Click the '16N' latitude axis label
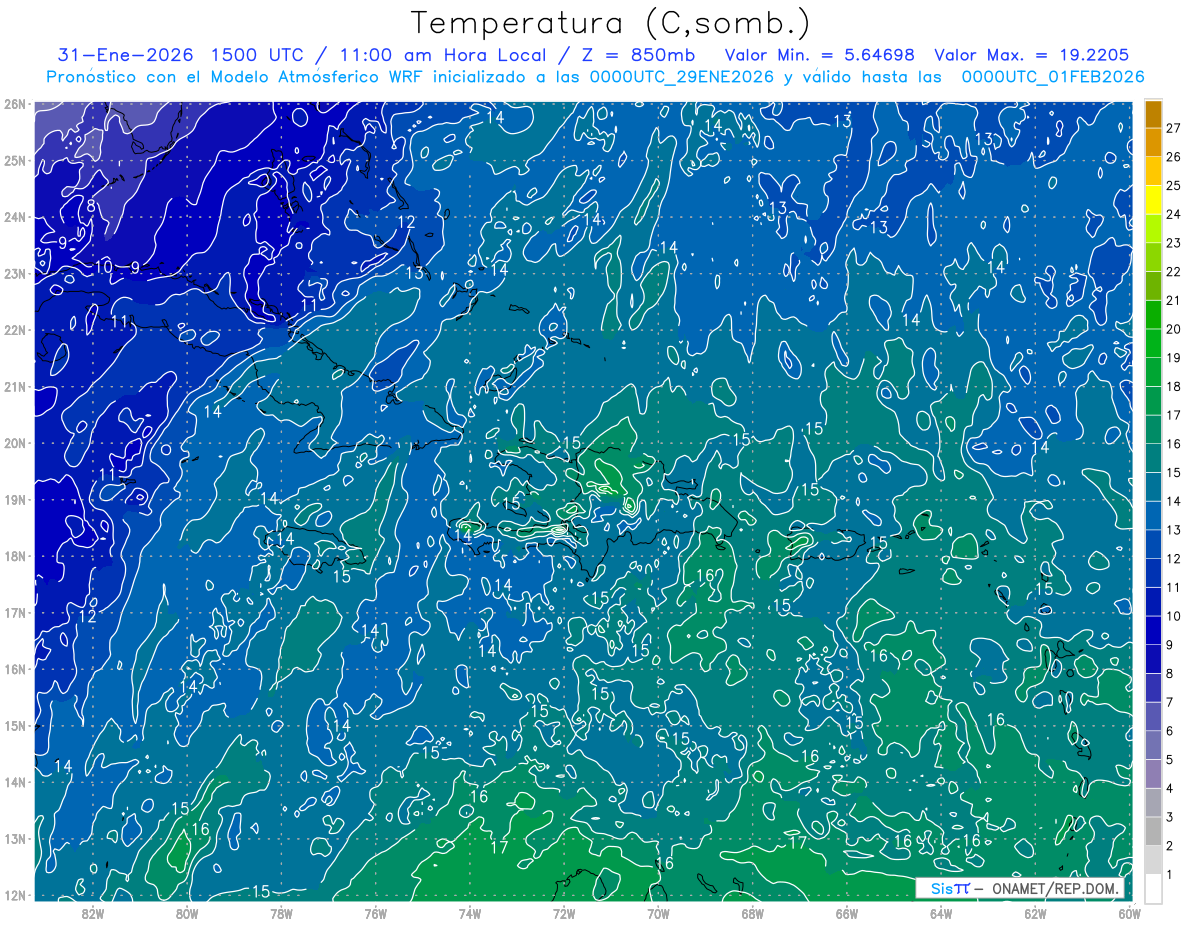The width and height of the screenshot is (1200, 927). [x=15, y=669]
